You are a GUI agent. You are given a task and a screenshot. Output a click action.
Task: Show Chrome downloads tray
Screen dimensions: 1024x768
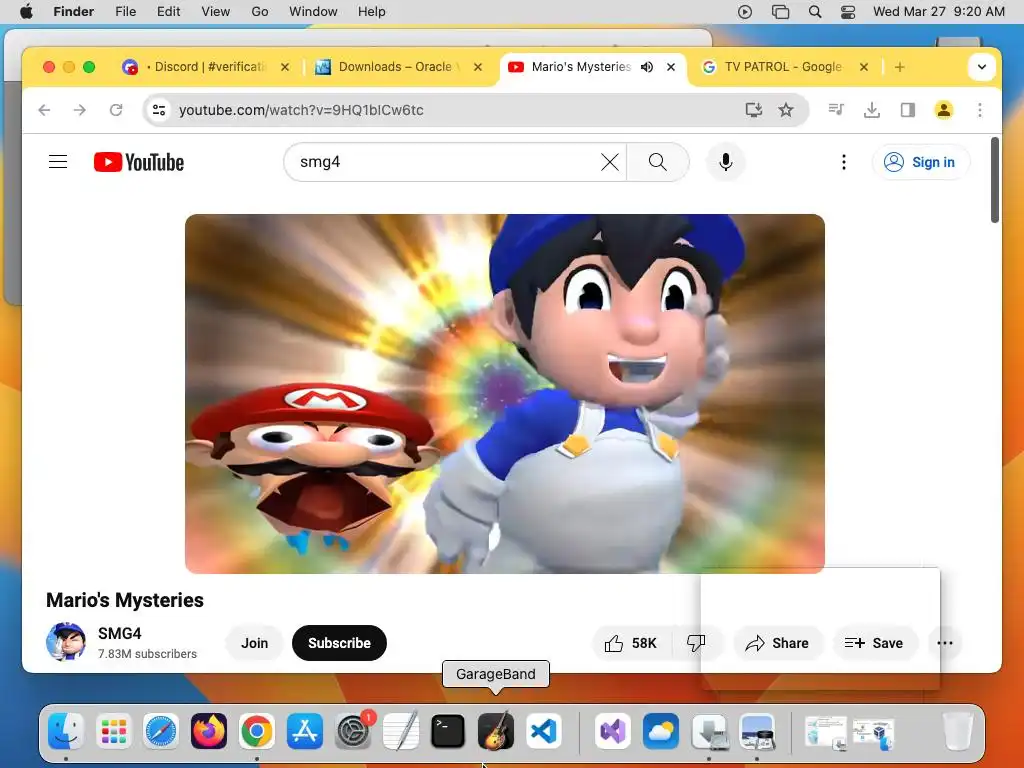coord(872,110)
